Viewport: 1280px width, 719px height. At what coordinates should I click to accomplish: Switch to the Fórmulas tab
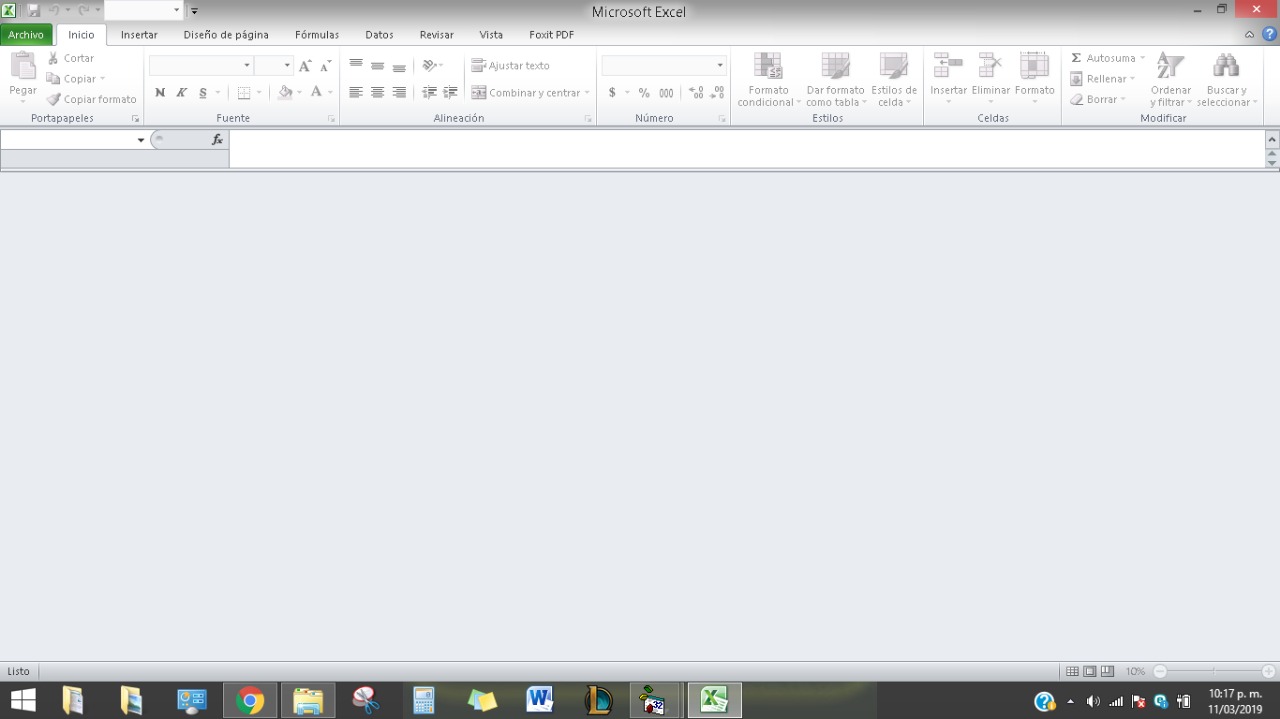[317, 35]
